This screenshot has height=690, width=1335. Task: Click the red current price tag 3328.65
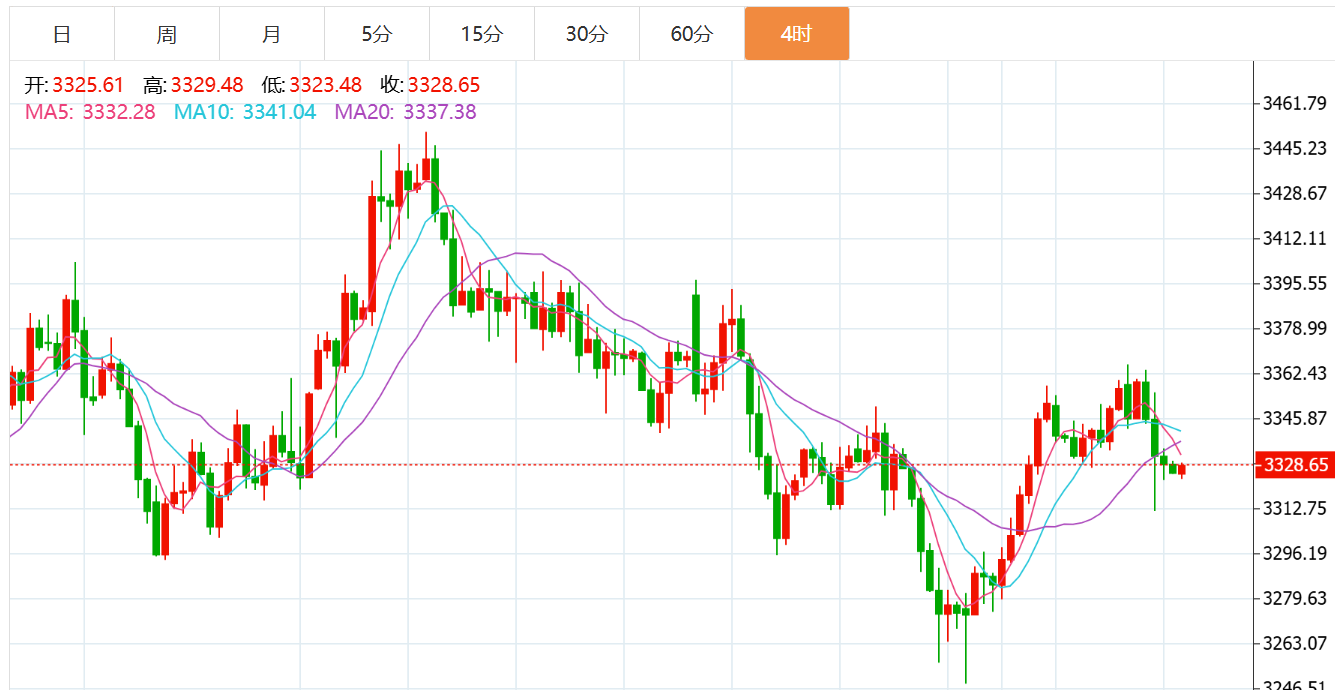point(1296,465)
